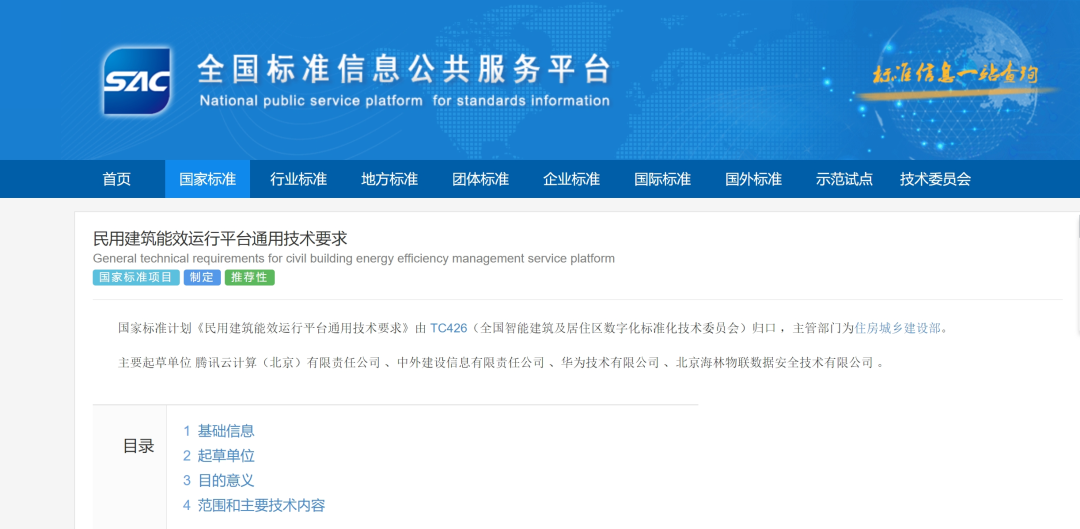
Task: Click the blue 制定 tag
Action: click(x=202, y=277)
